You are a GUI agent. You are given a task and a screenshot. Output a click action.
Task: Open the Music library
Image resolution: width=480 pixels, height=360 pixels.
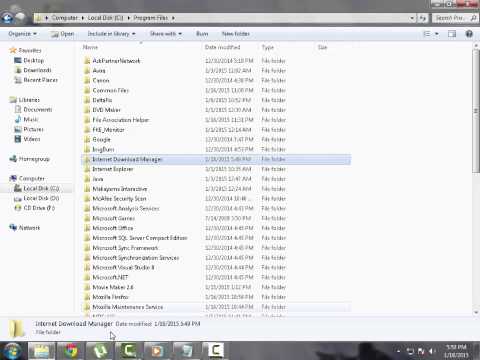click(x=31, y=119)
